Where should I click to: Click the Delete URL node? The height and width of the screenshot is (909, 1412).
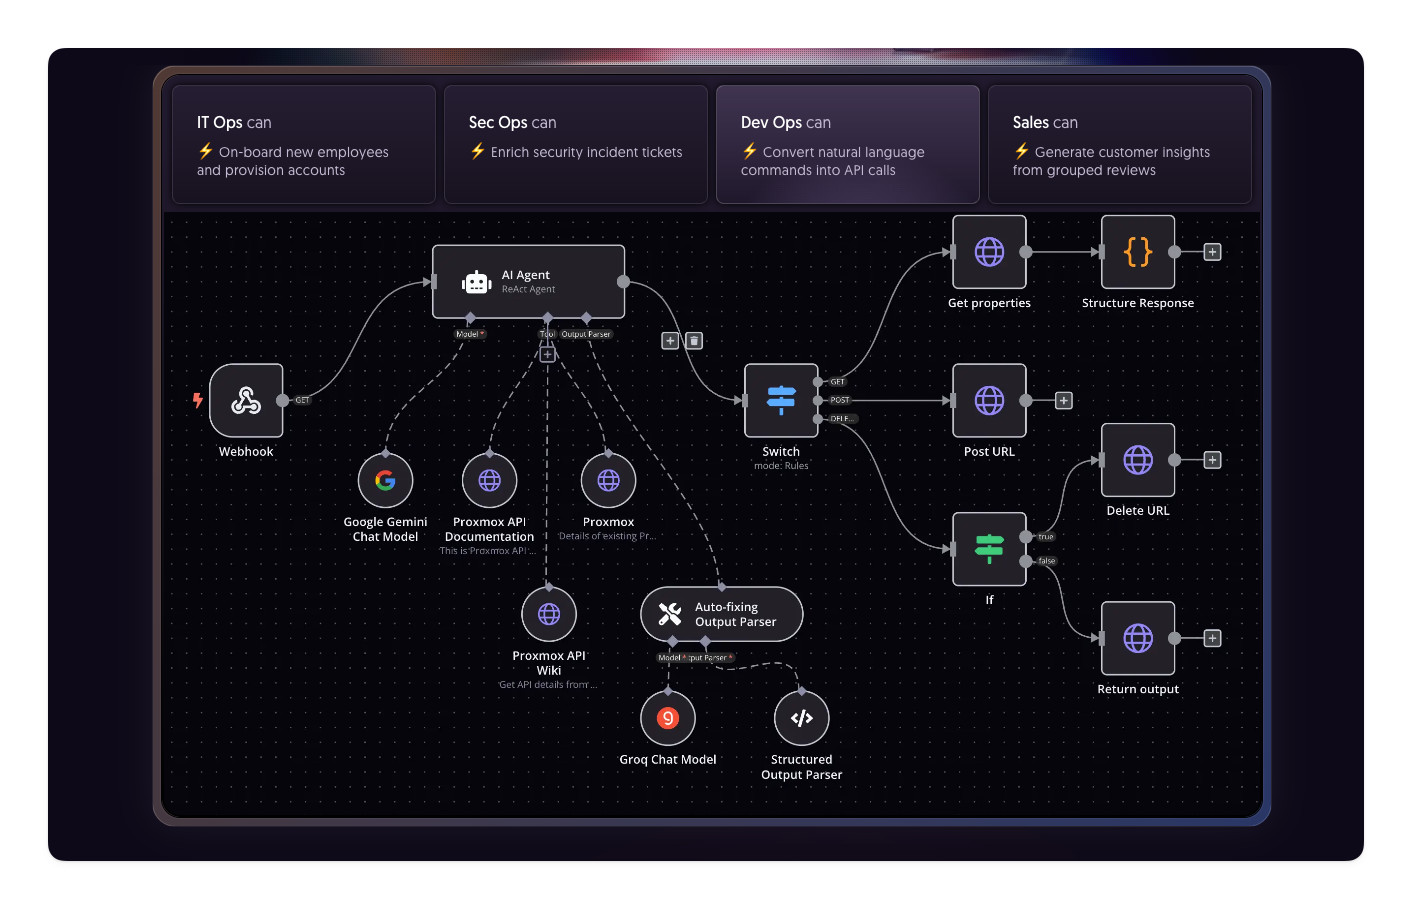(x=1137, y=460)
